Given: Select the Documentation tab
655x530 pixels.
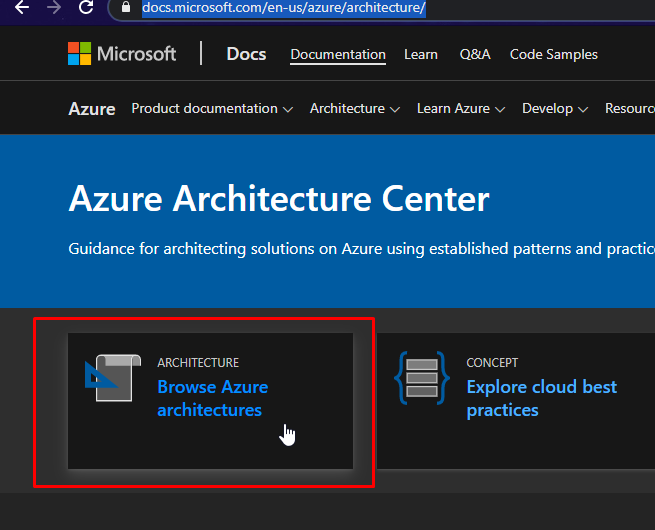Looking at the screenshot, I should (338, 54).
